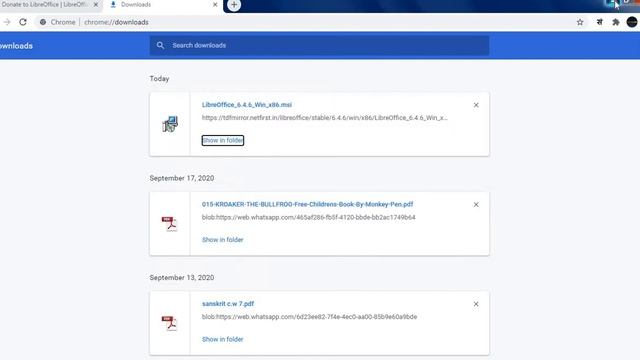The width and height of the screenshot is (640, 360).
Task: Open the Extensions puzzle menu
Action: [616, 22]
